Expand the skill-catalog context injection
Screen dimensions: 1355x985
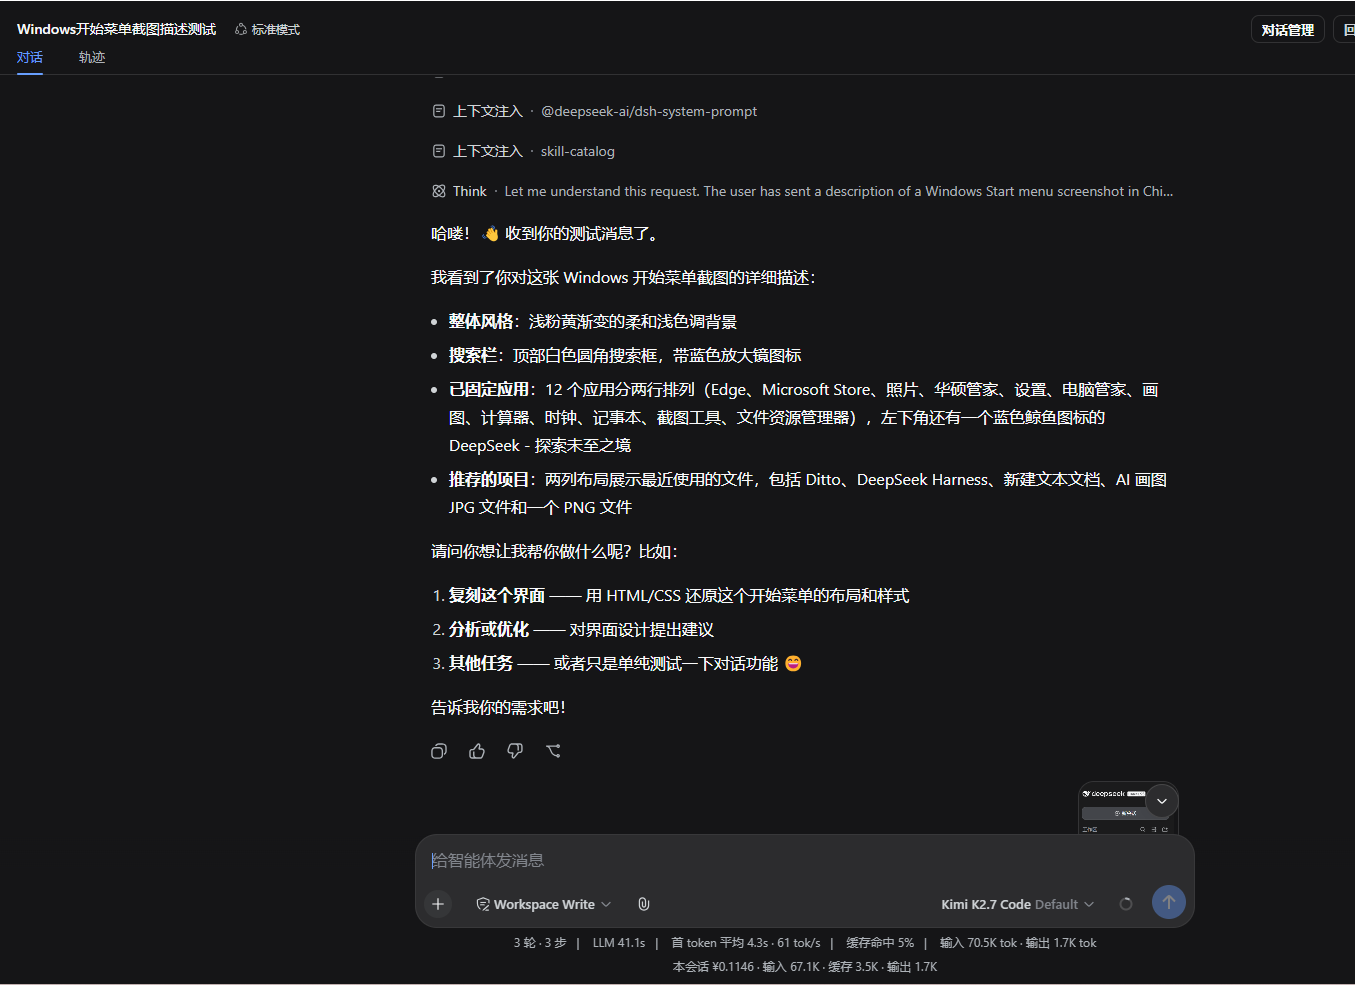524,151
